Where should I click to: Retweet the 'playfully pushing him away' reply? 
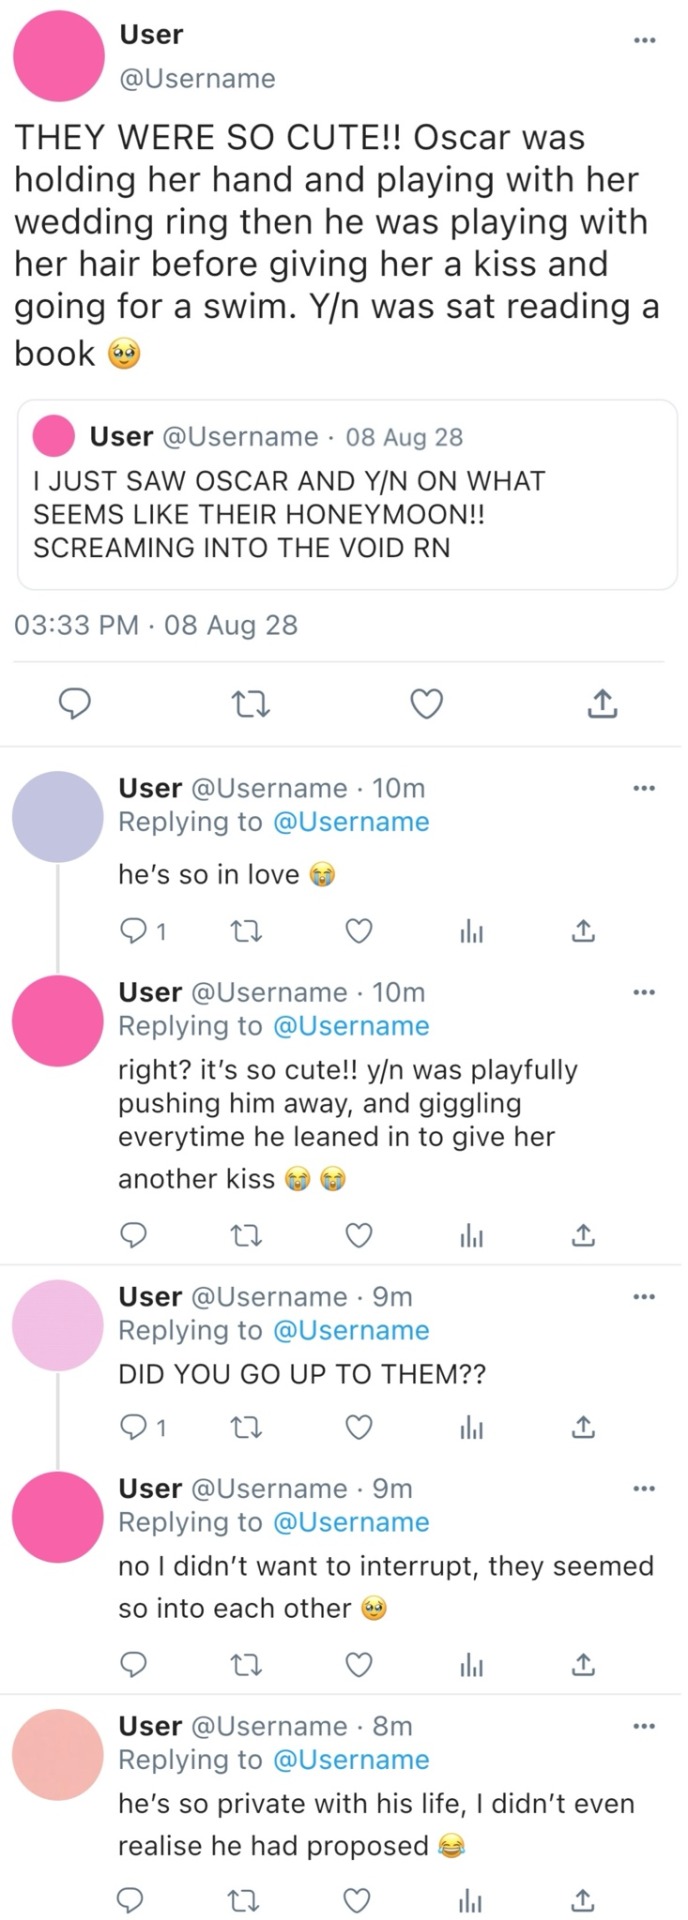point(245,1237)
